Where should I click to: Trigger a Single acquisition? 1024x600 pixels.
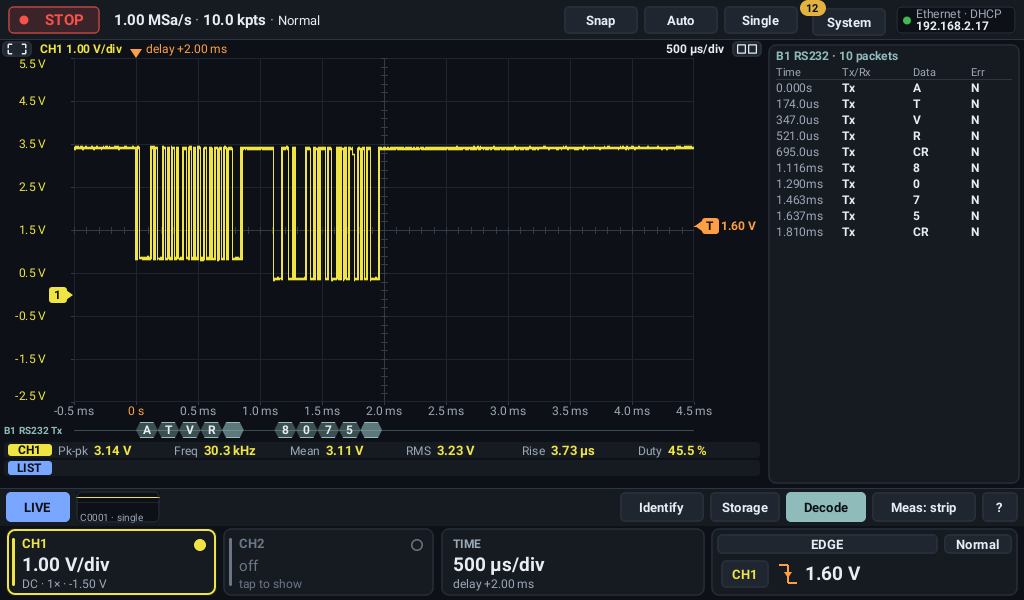click(x=760, y=20)
